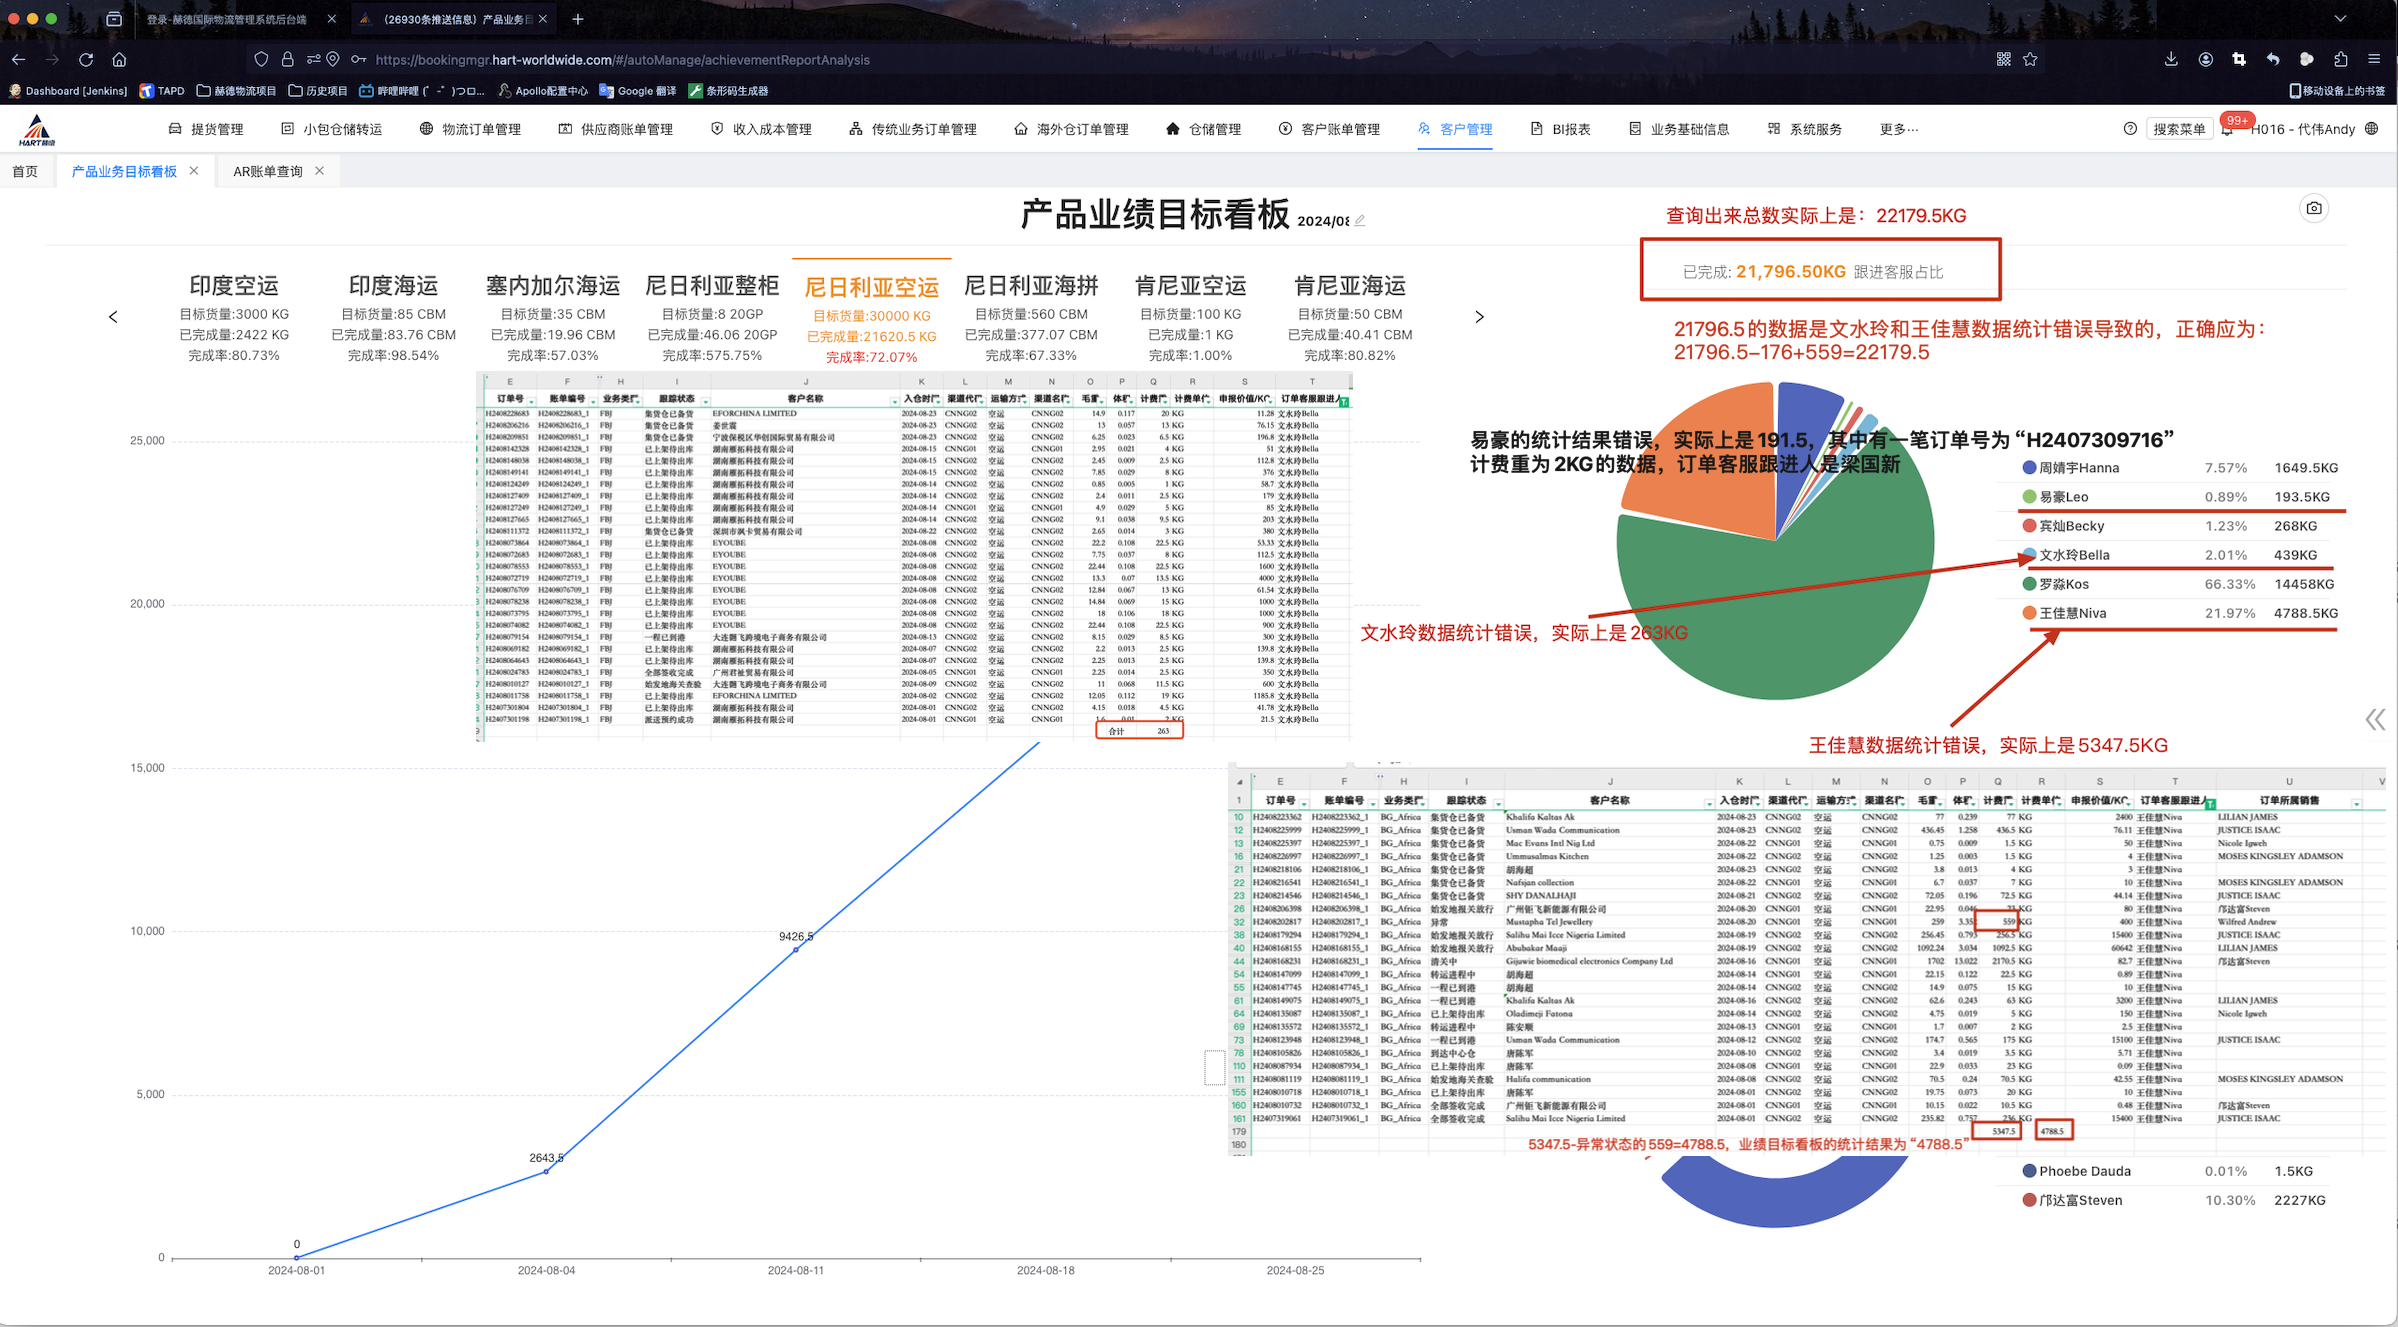Viewport: 2398px width, 1327px height.
Task: Open the 更多… menu dropdown
Action: click(1898, 129)
